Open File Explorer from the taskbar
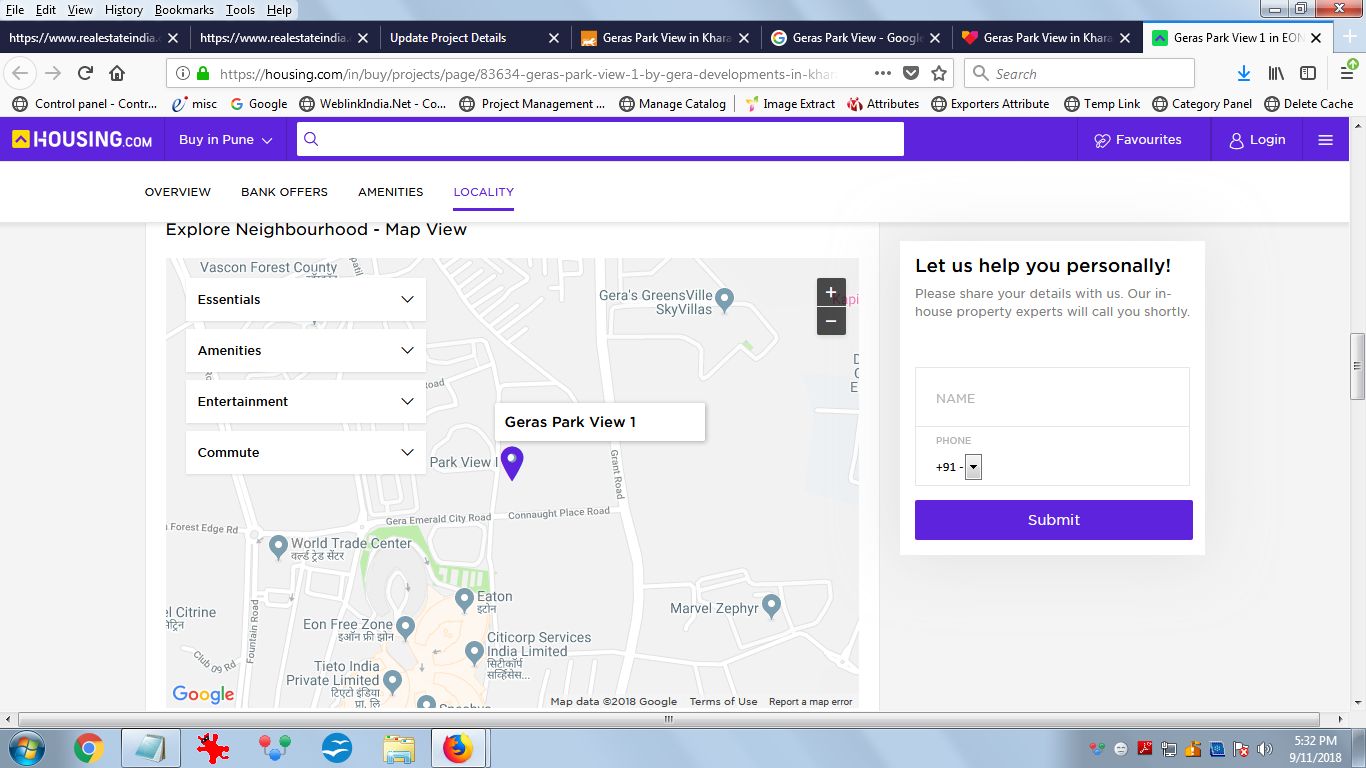This screenshot has height=768, width=1366. (x=399, y=748)
